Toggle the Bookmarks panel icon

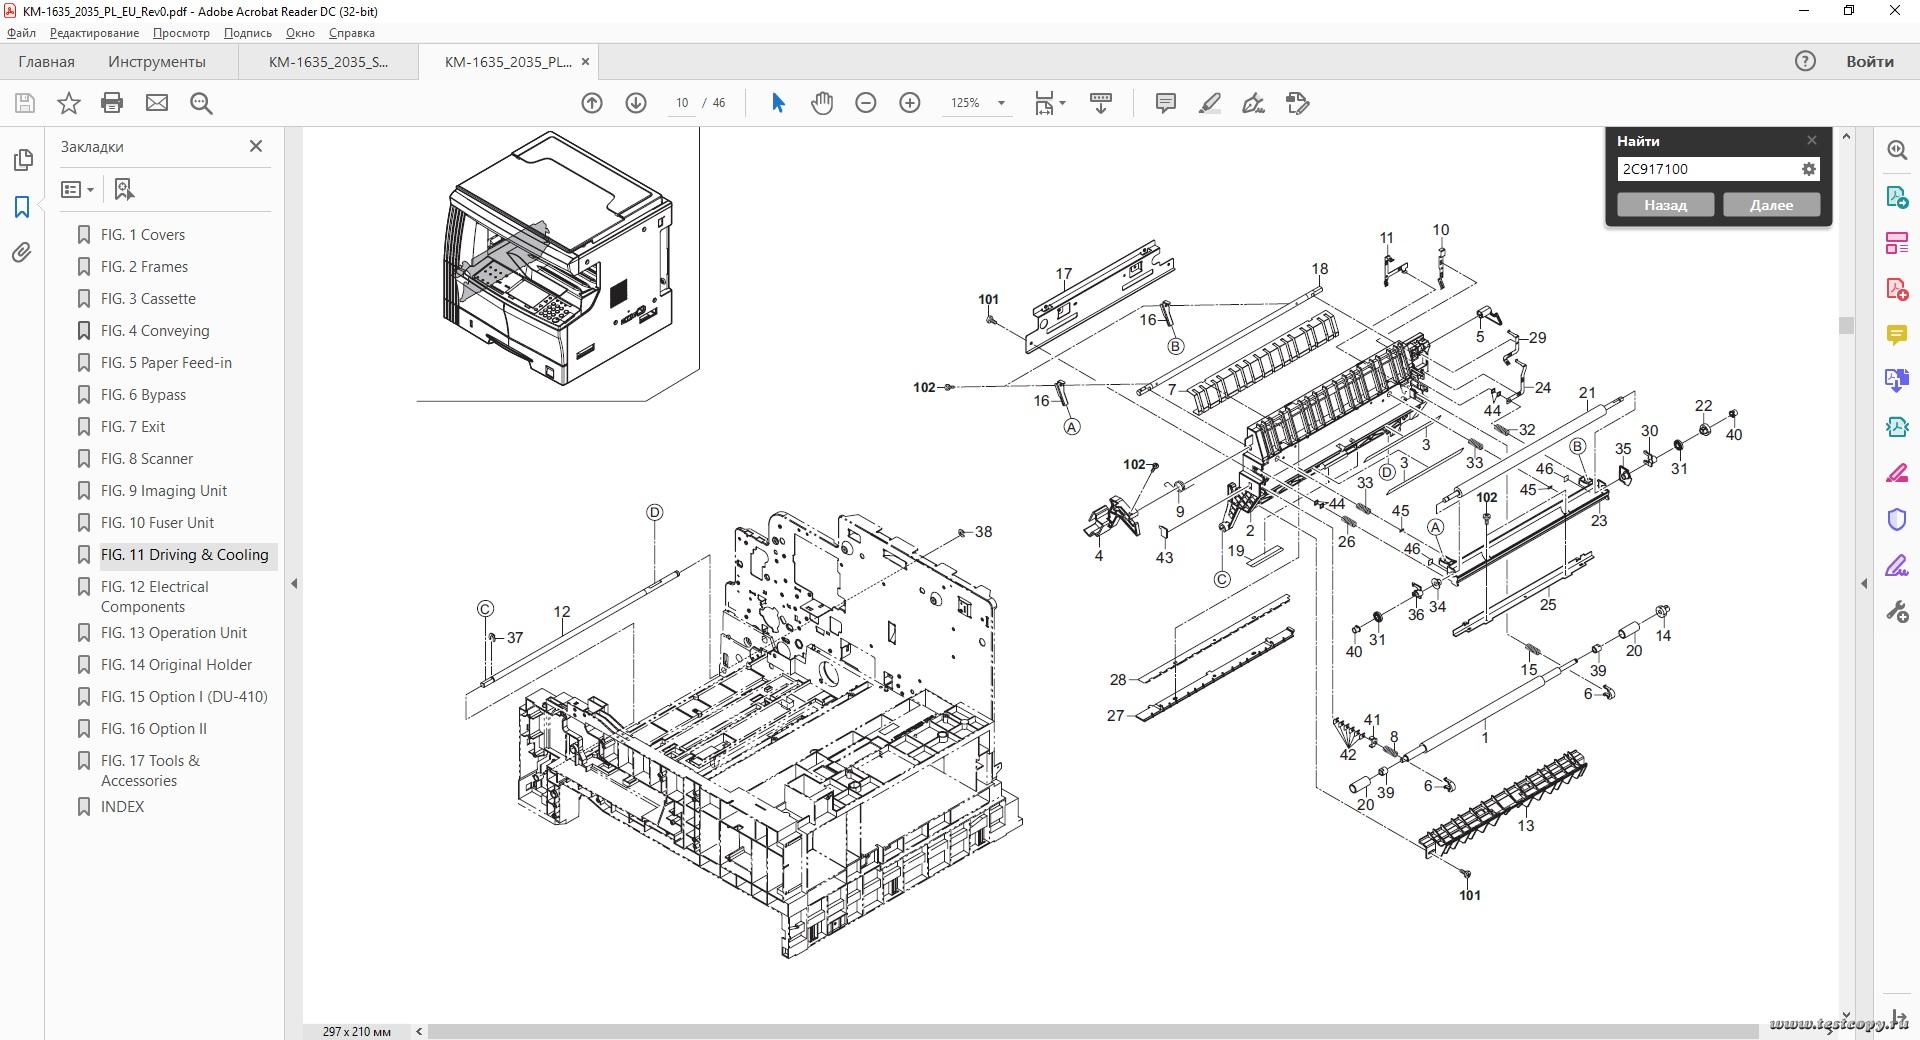[x=22, y=207]
